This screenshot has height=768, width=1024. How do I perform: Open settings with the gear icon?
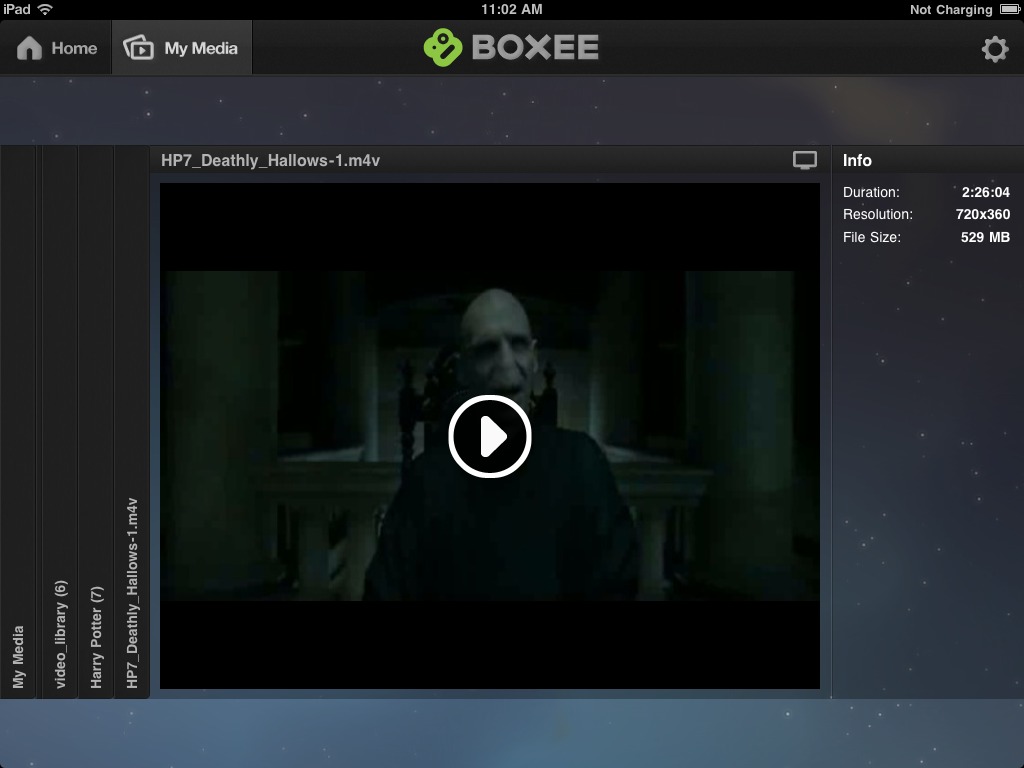pyautogui.click(x=994, y=49)
